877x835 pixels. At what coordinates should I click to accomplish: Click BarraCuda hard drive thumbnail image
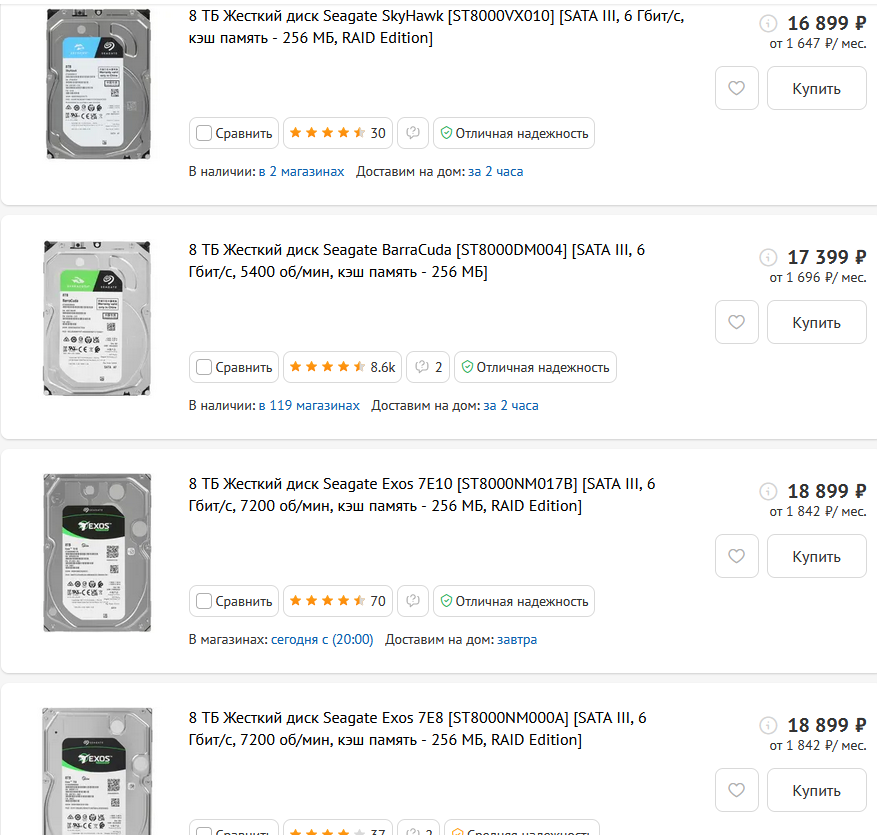(x=97, y=317)
